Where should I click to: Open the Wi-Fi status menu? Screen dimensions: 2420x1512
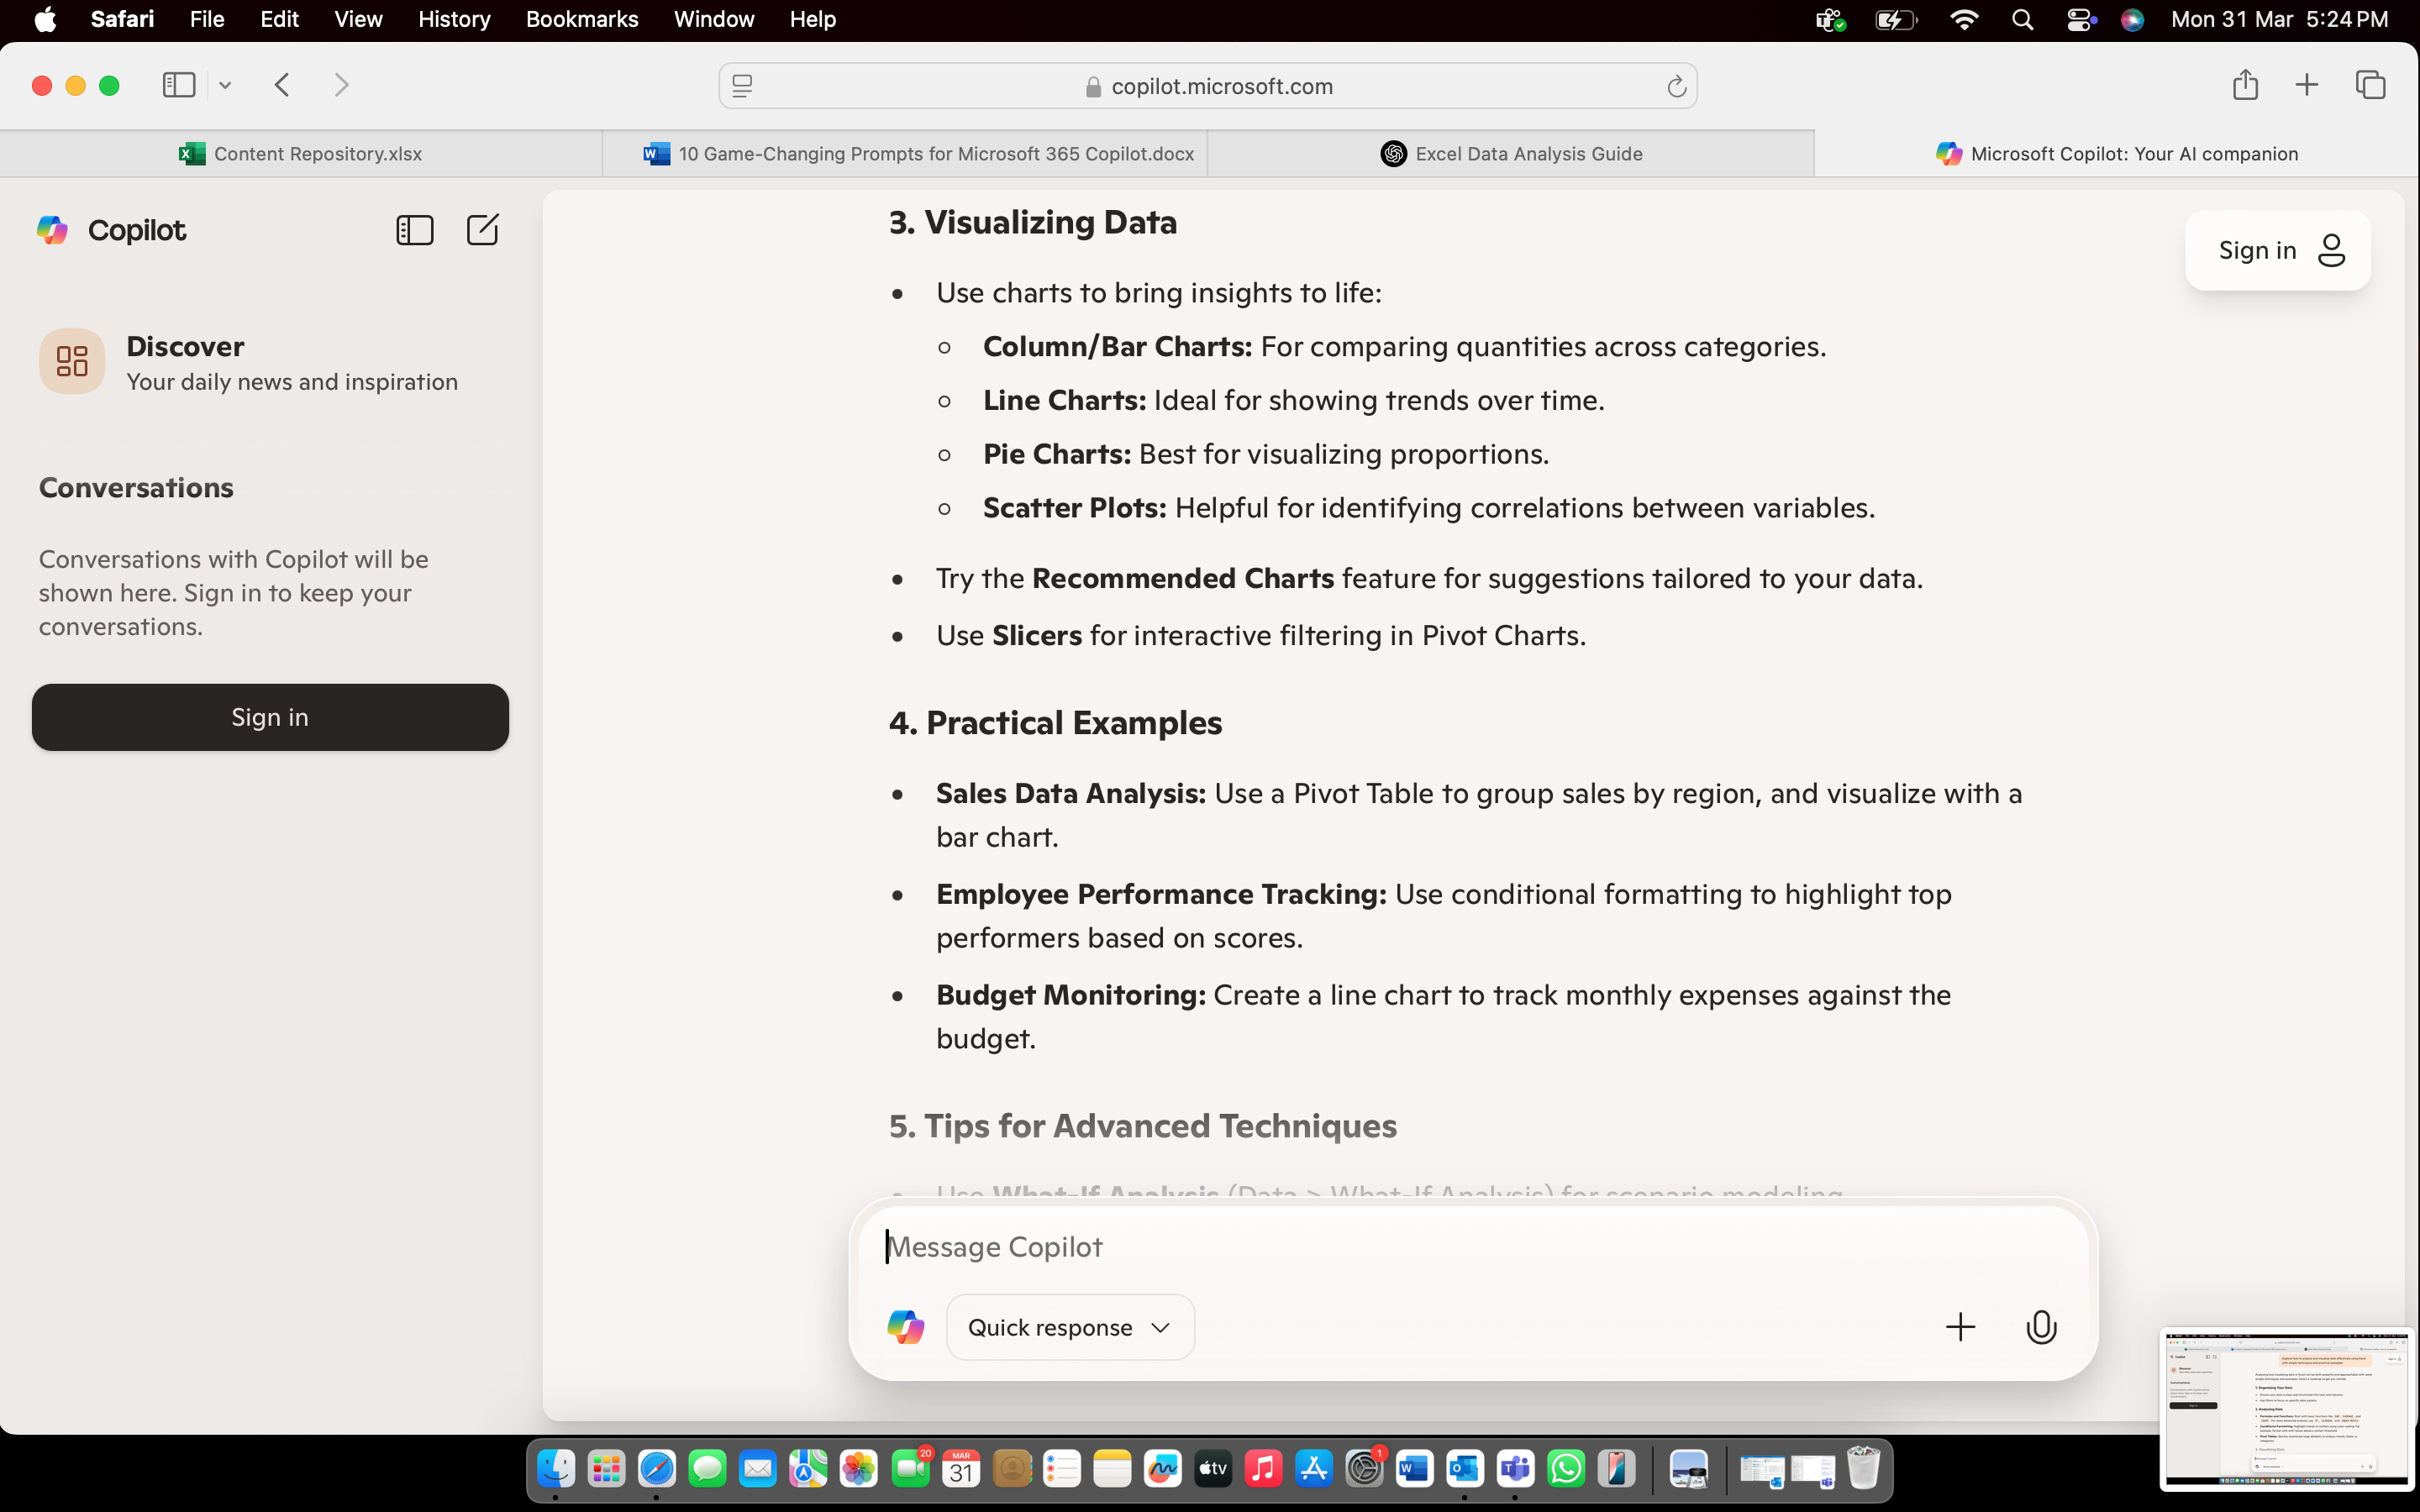click(x=1964, y=20)
